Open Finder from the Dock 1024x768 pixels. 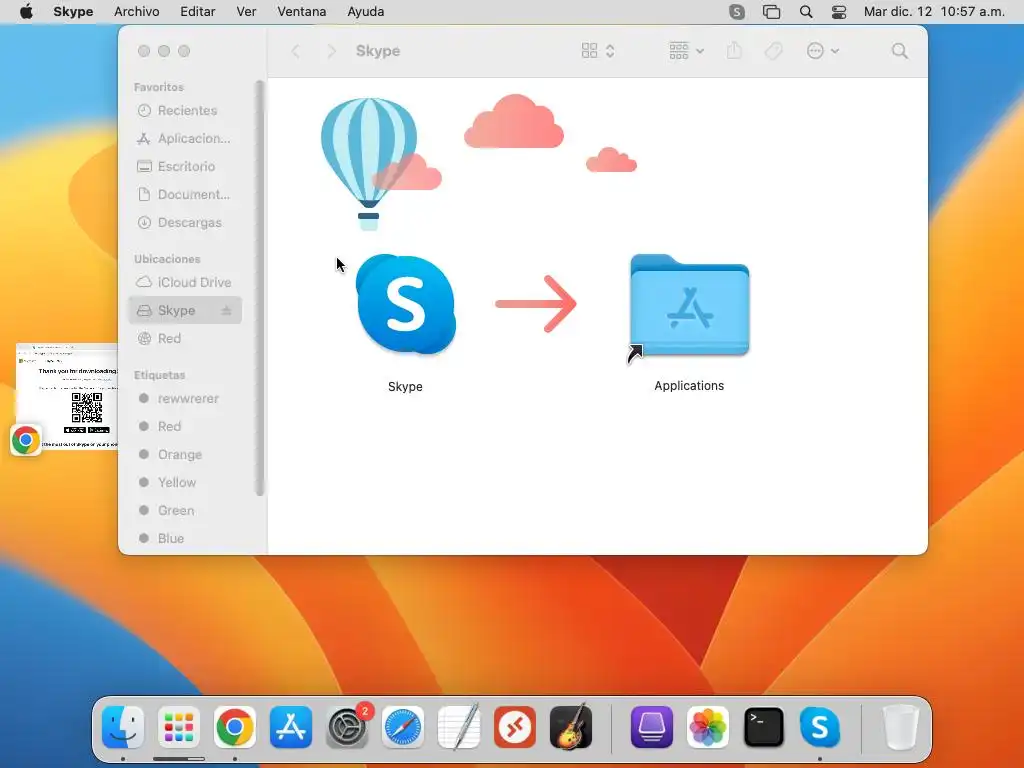[123, 727]
